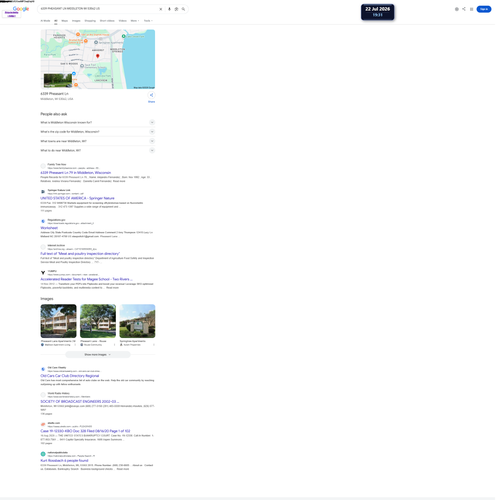This screenshot has height=500, width=498.
Task: Select the All results tab
Action: tap(56, 21)
